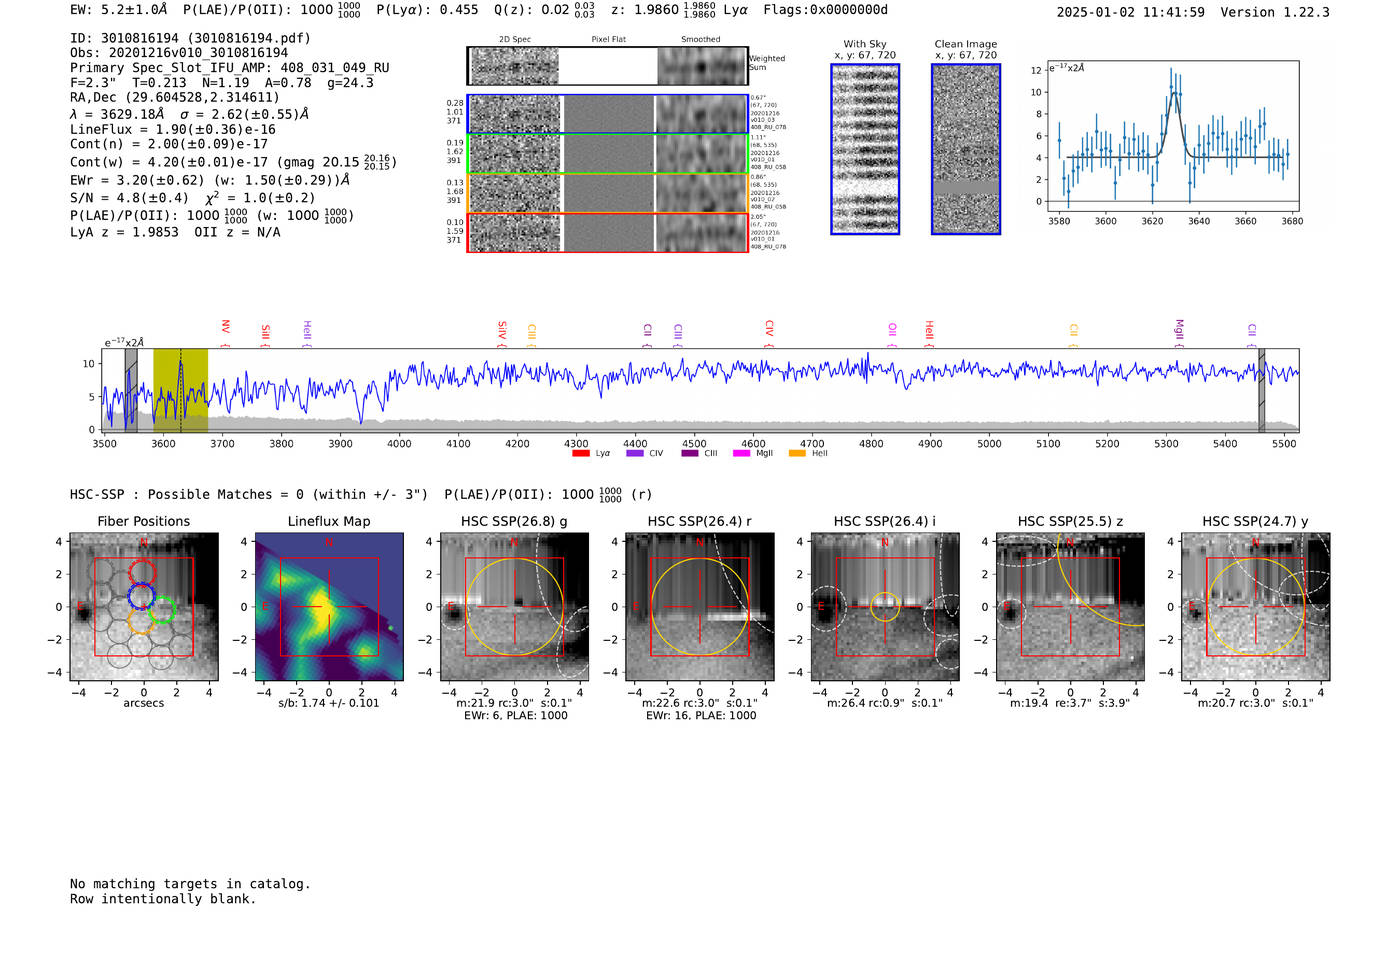Click the 'EWr: 16, PLAE: 1000' caption

coord(701,716)
